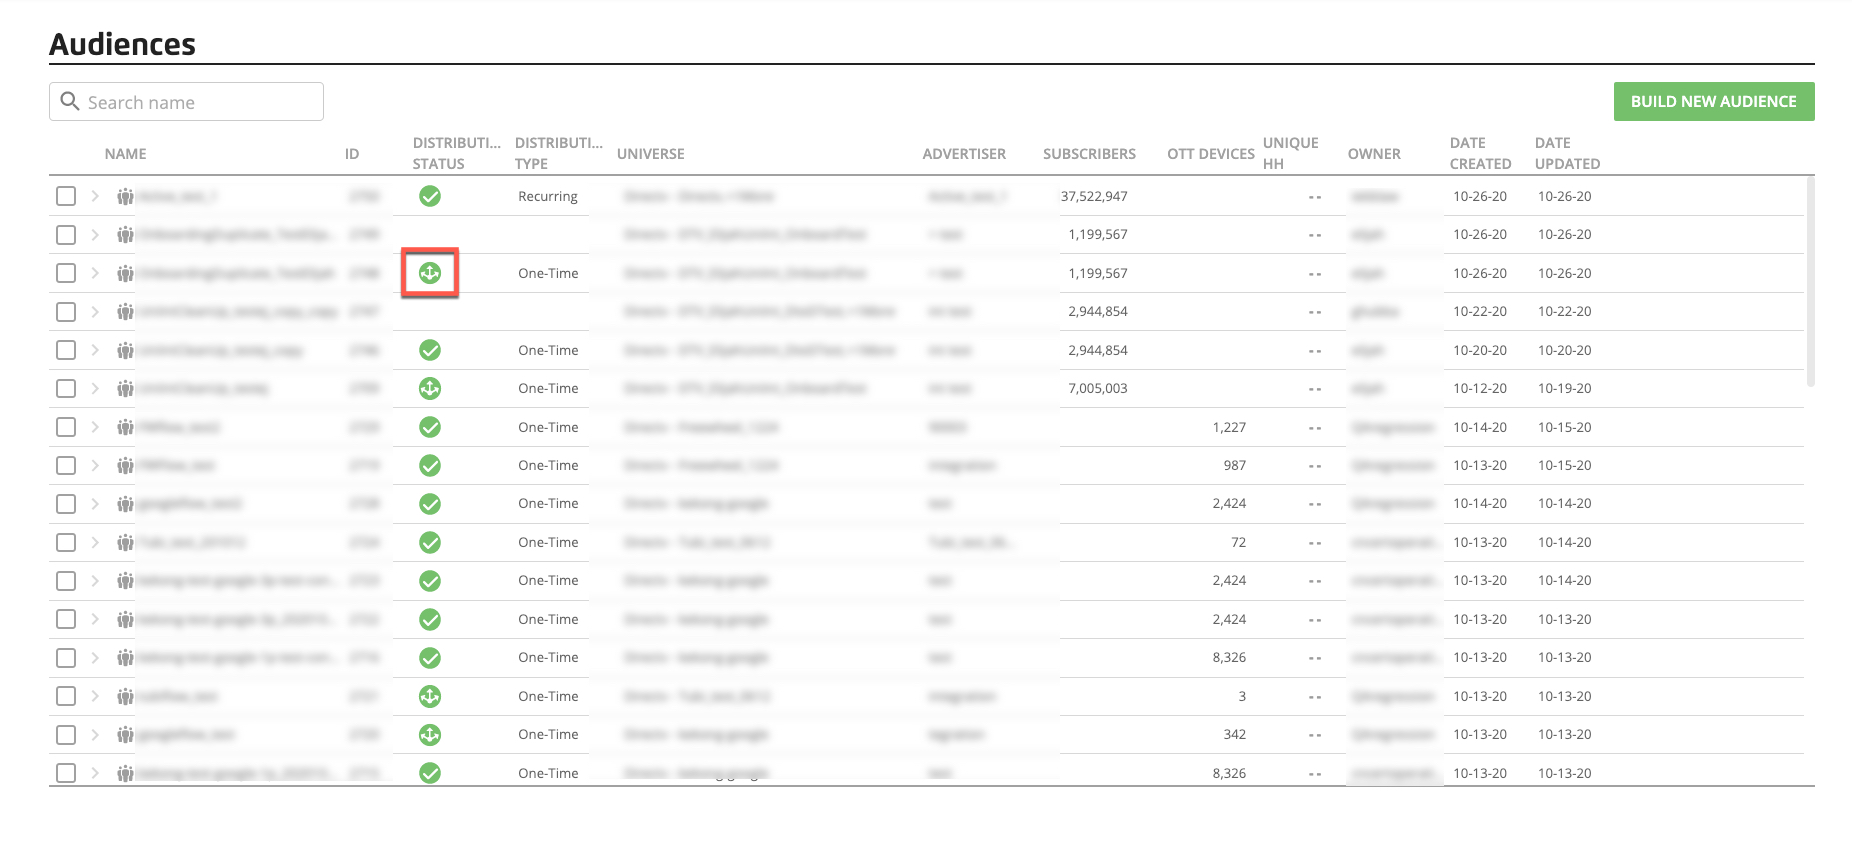Sort by the UNIVERSE column header
The image size is (1852, 844).
point(651,154)
